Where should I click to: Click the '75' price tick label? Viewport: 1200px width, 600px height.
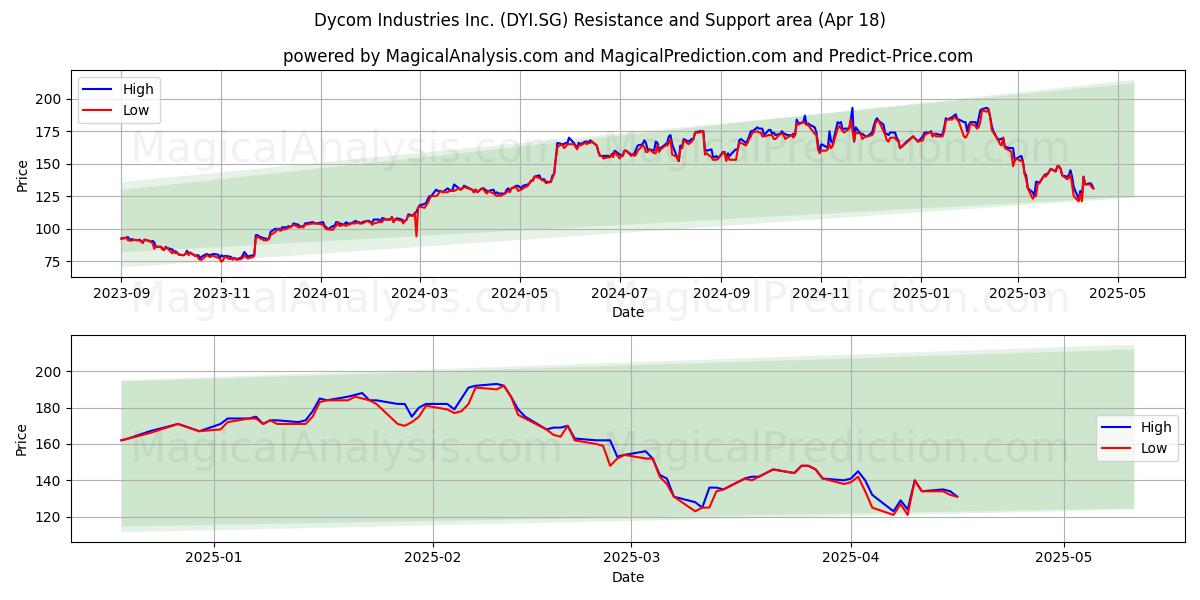(x=53, y=262)
